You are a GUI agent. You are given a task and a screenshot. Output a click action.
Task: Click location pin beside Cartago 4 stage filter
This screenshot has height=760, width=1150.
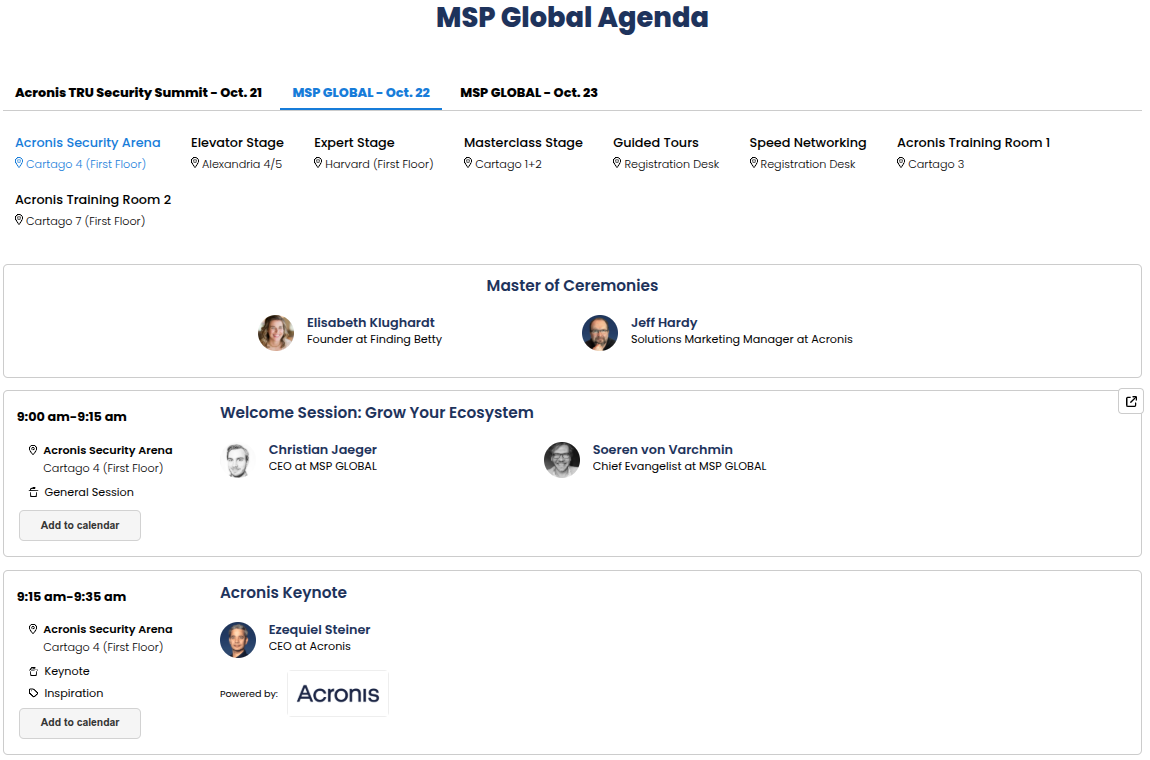pyautogui.click(x=19, y=164)
